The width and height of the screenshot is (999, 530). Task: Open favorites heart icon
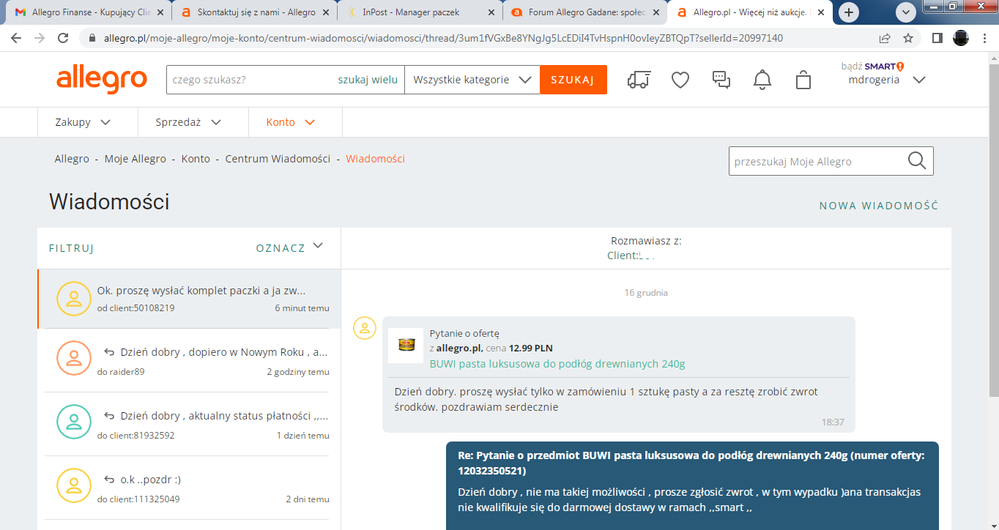click(680, 80)
